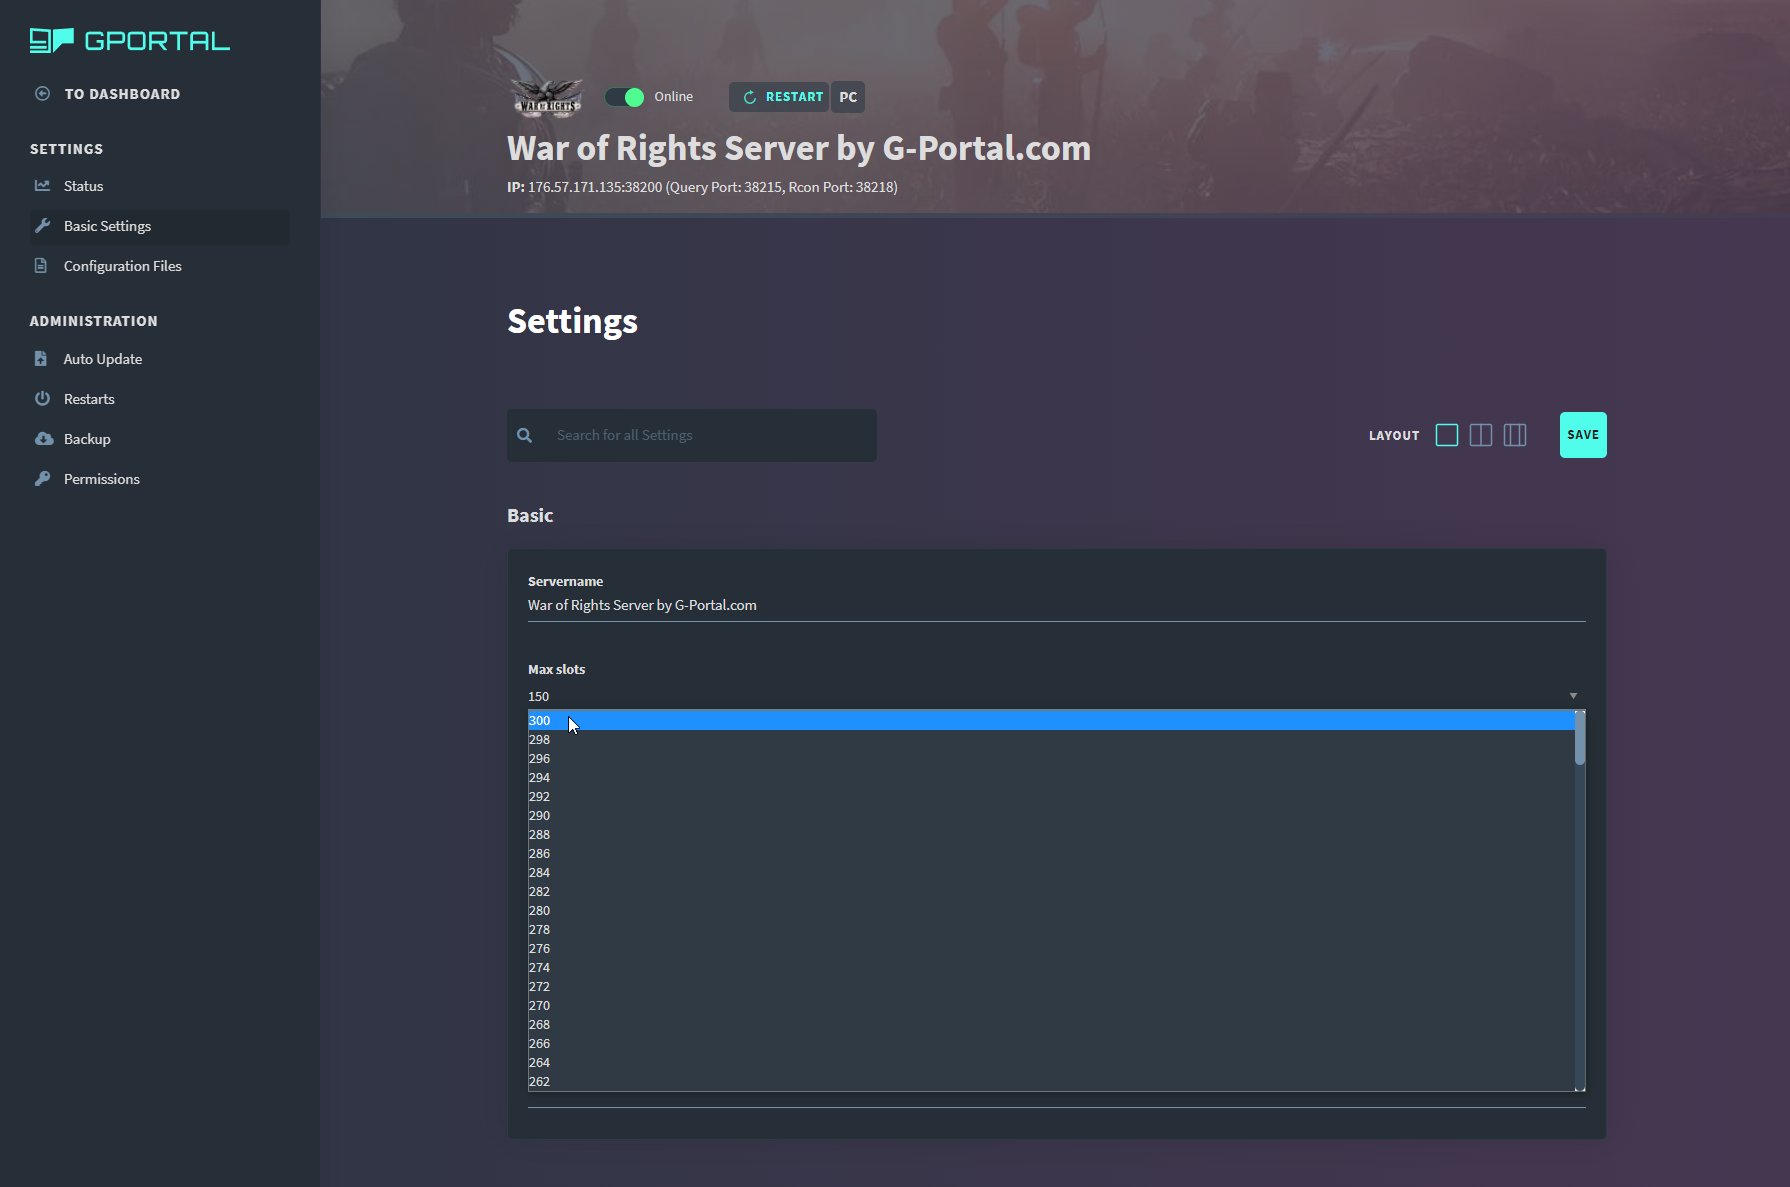Select 272 in the slots list
Image resolution: width=1790 pixels, height=1187 pixels.
pyautogui.click(x=1051, y=987)
